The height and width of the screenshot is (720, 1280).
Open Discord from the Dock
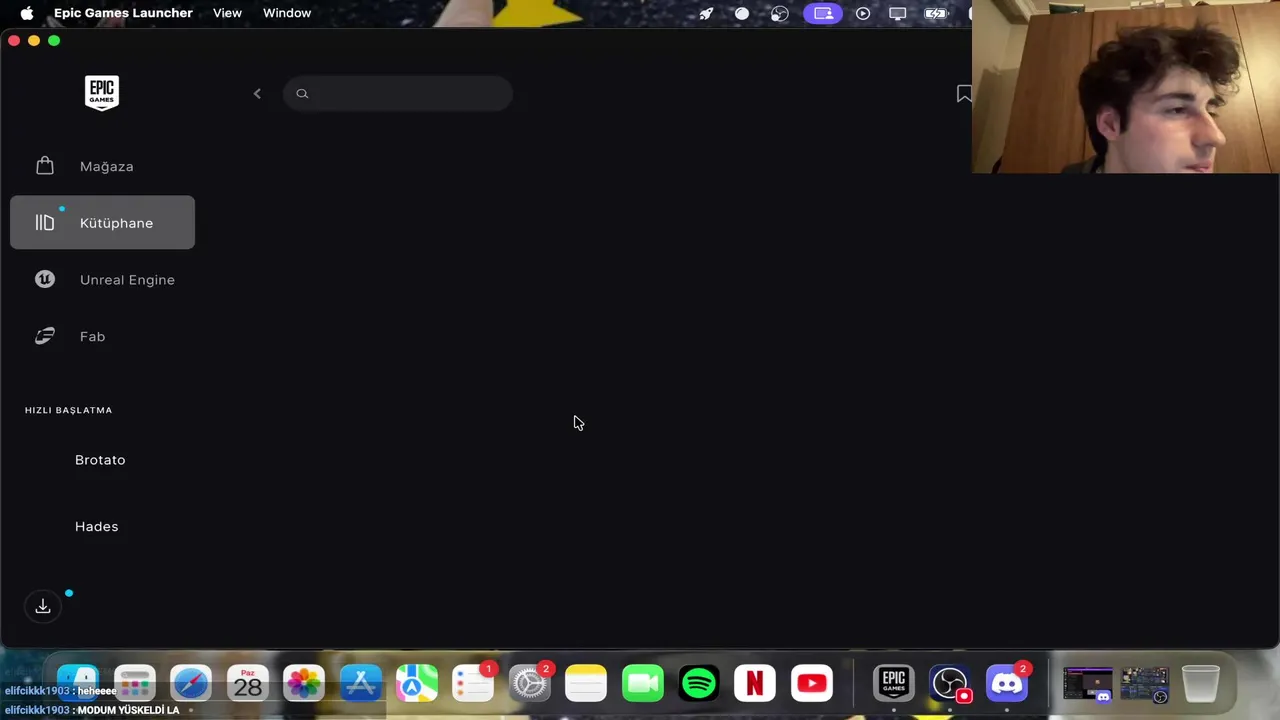coord(1007,684)
